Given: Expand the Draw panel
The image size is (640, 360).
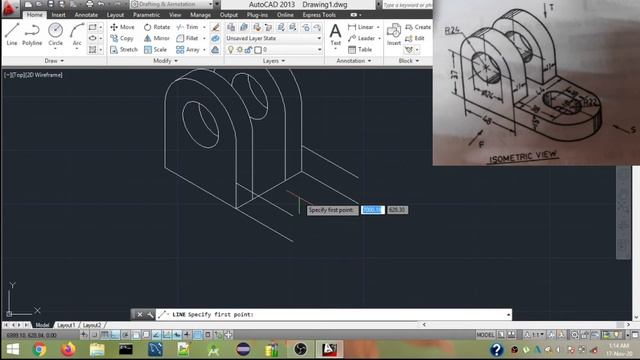Looking at the screenshot, I should click(54, 60).
